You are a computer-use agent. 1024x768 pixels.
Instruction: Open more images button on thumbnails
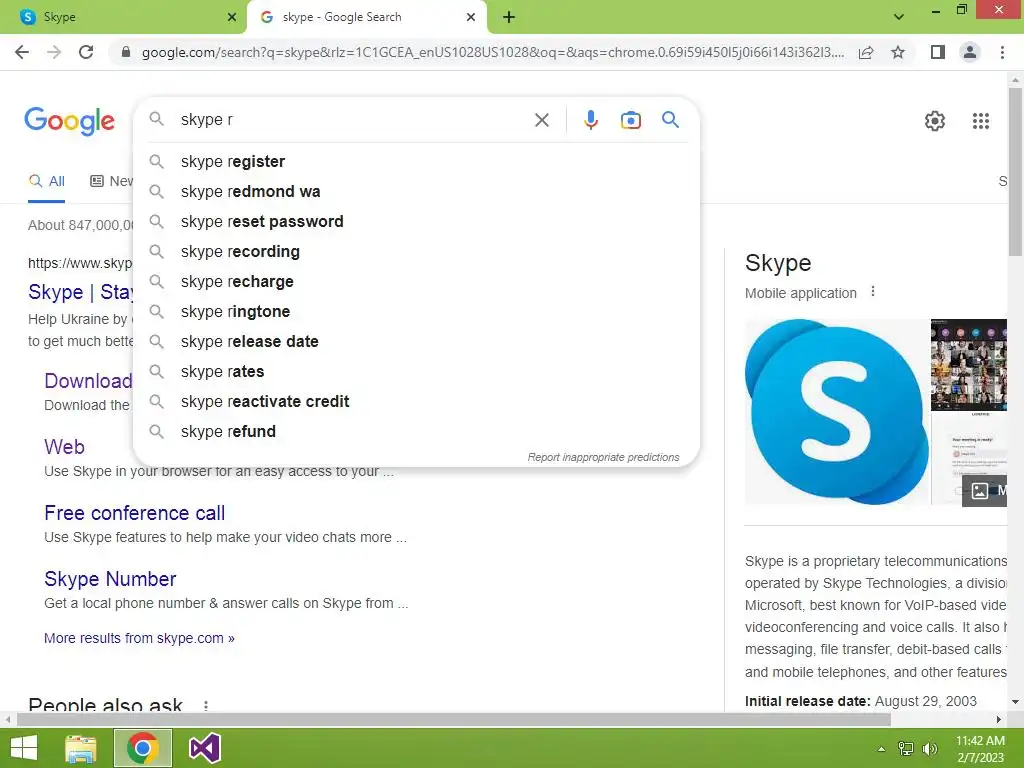[x=985, y=490]
